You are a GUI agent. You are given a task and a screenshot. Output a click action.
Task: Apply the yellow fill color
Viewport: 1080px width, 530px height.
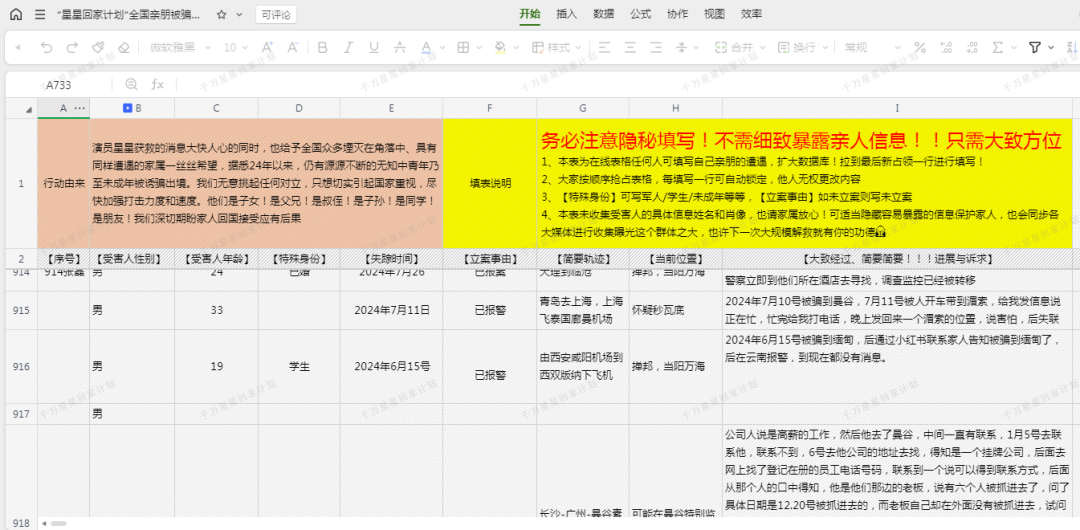tap(500, 48)
